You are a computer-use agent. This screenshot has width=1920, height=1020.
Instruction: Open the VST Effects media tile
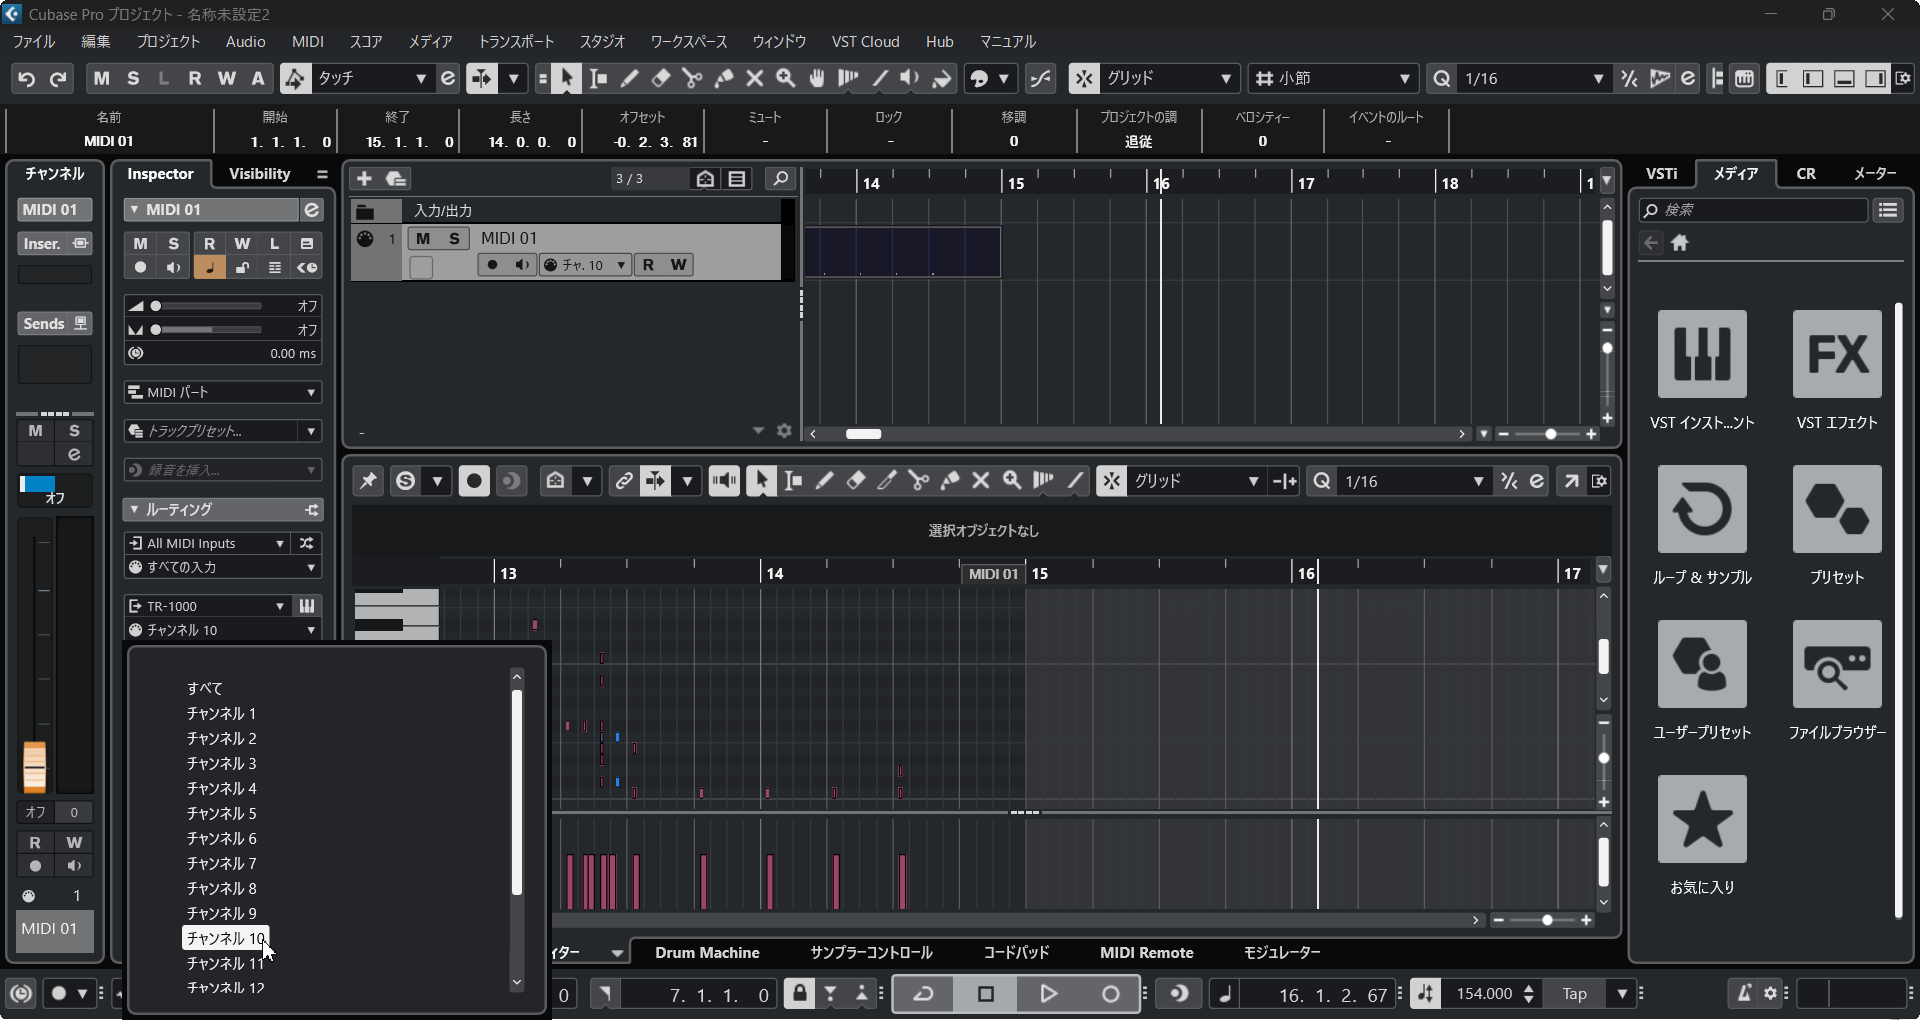[x=1836, y=355]
